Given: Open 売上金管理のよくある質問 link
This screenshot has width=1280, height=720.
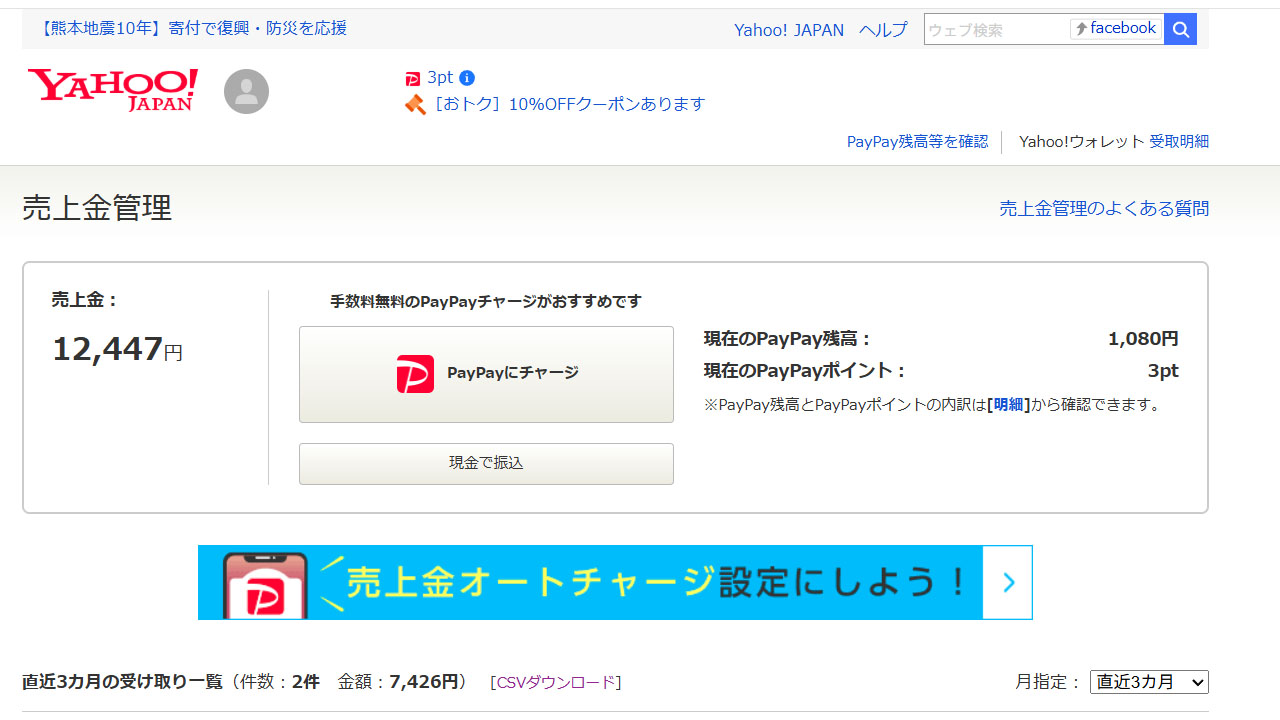Looking at the screenshot, I should (x=1104, y=209).
